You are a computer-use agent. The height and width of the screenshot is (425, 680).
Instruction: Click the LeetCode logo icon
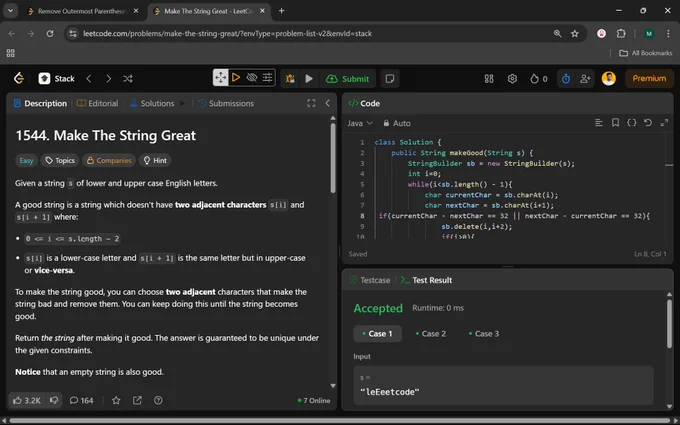(19, 78)
